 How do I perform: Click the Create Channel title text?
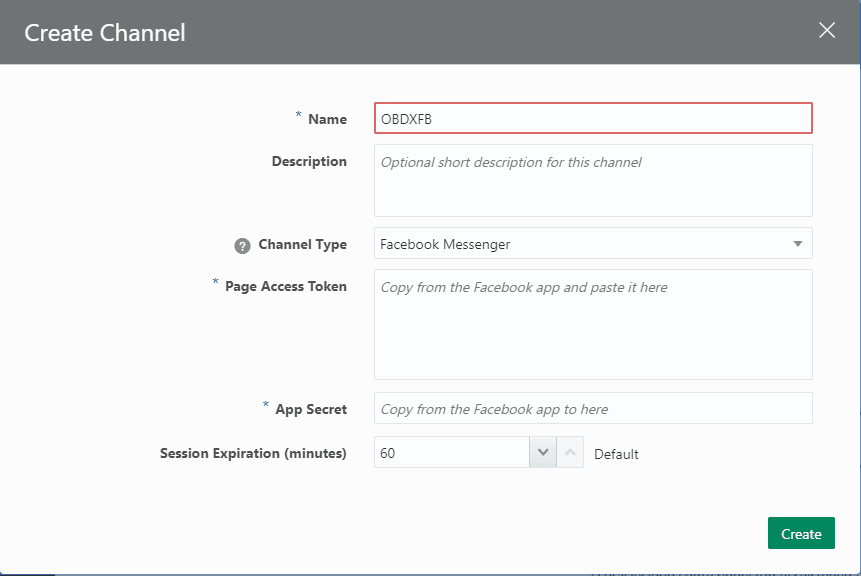pyautogui.click(x=104, y=32)
